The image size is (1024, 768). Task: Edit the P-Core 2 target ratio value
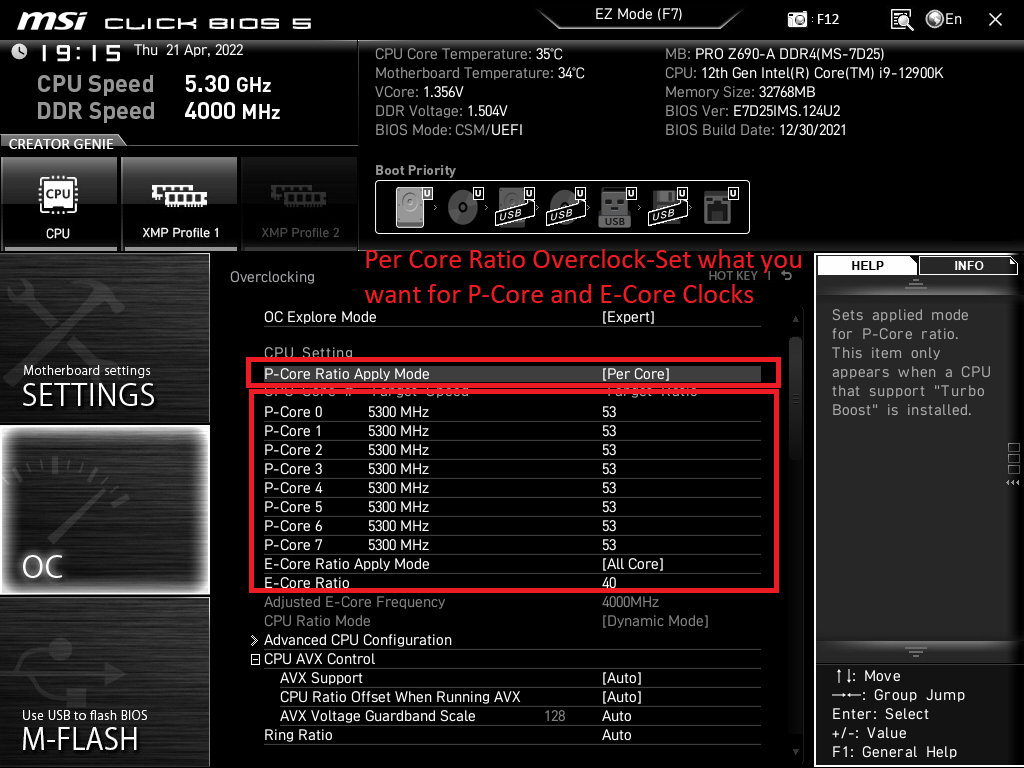pyautogui.click(x=609, y=450)
